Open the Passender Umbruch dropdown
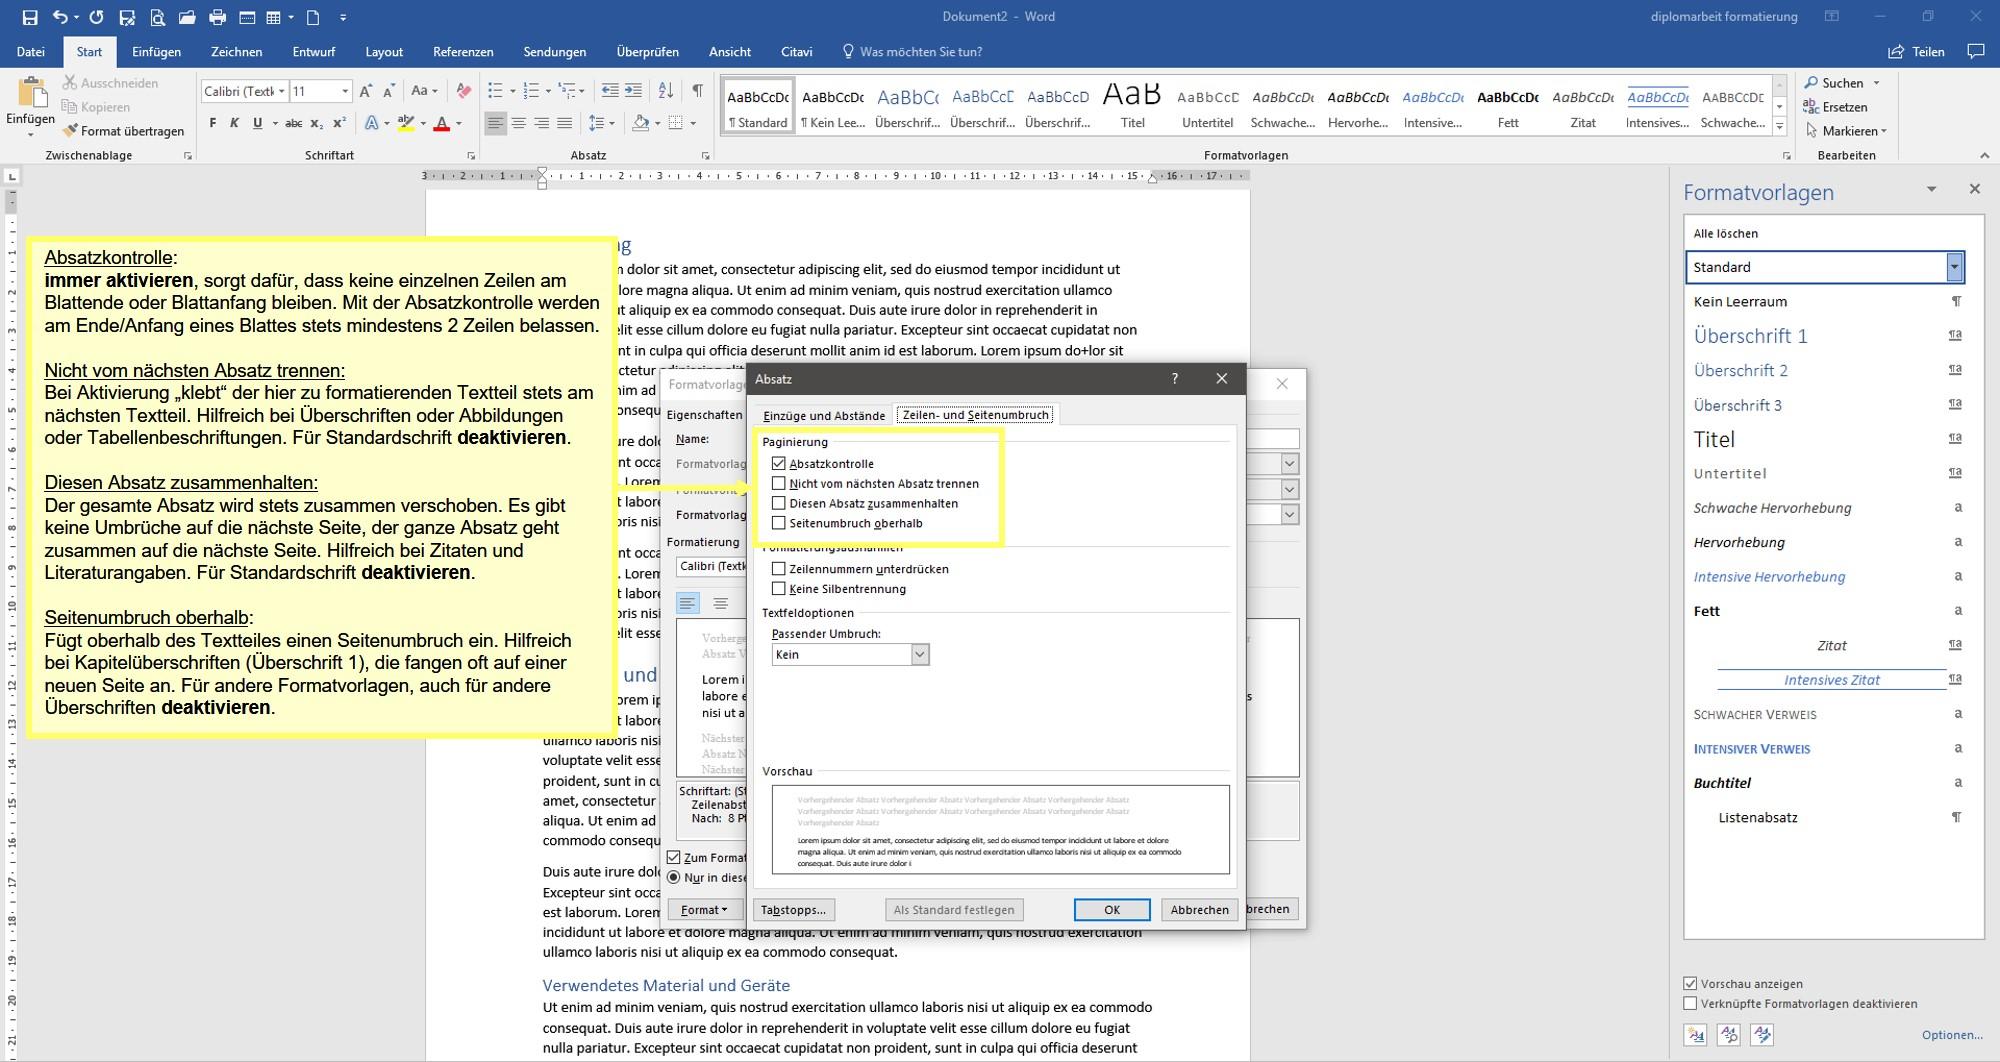The width and height of the screenshot is (2000, 1062). point(920,654)
